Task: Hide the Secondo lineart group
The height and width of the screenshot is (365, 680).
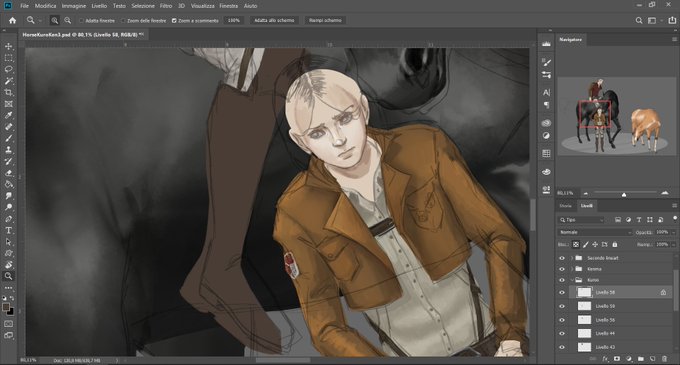Action: pos(562,258)
